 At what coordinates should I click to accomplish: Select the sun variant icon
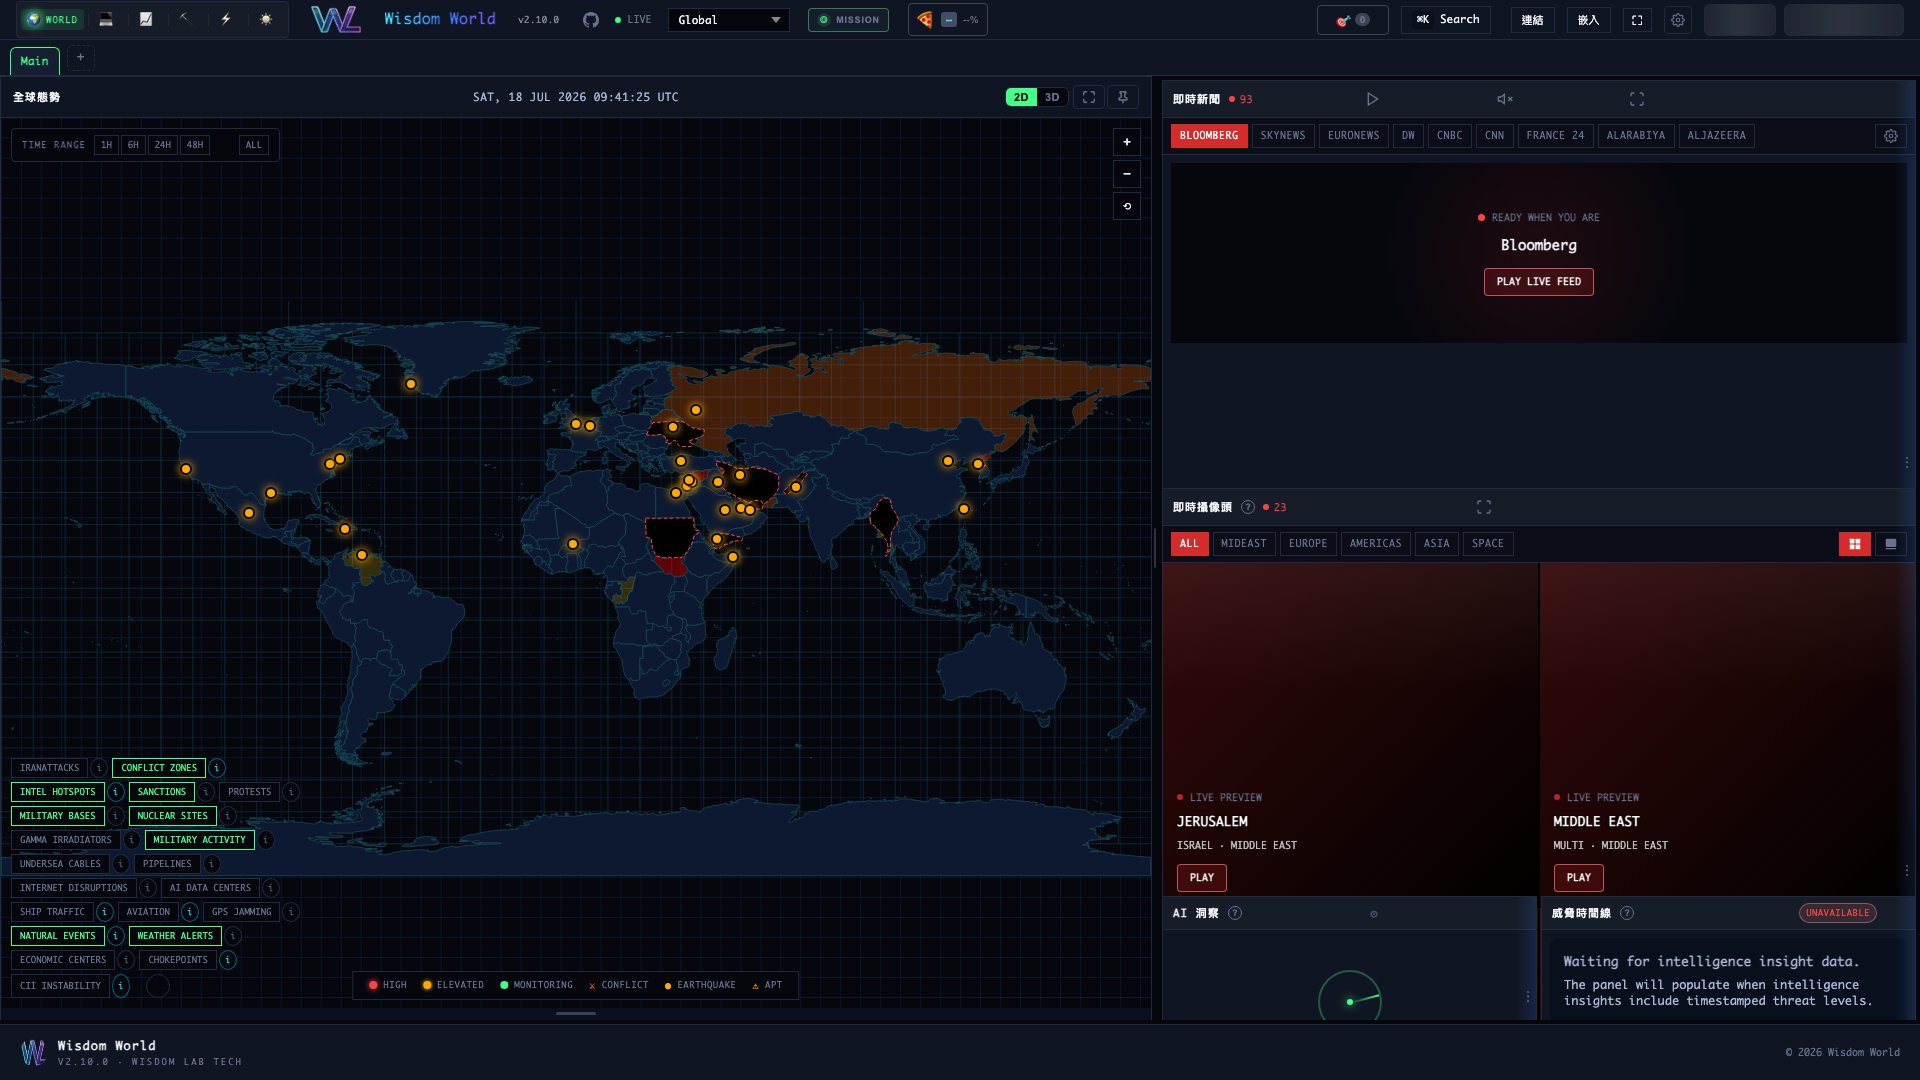tap(266, 20)
